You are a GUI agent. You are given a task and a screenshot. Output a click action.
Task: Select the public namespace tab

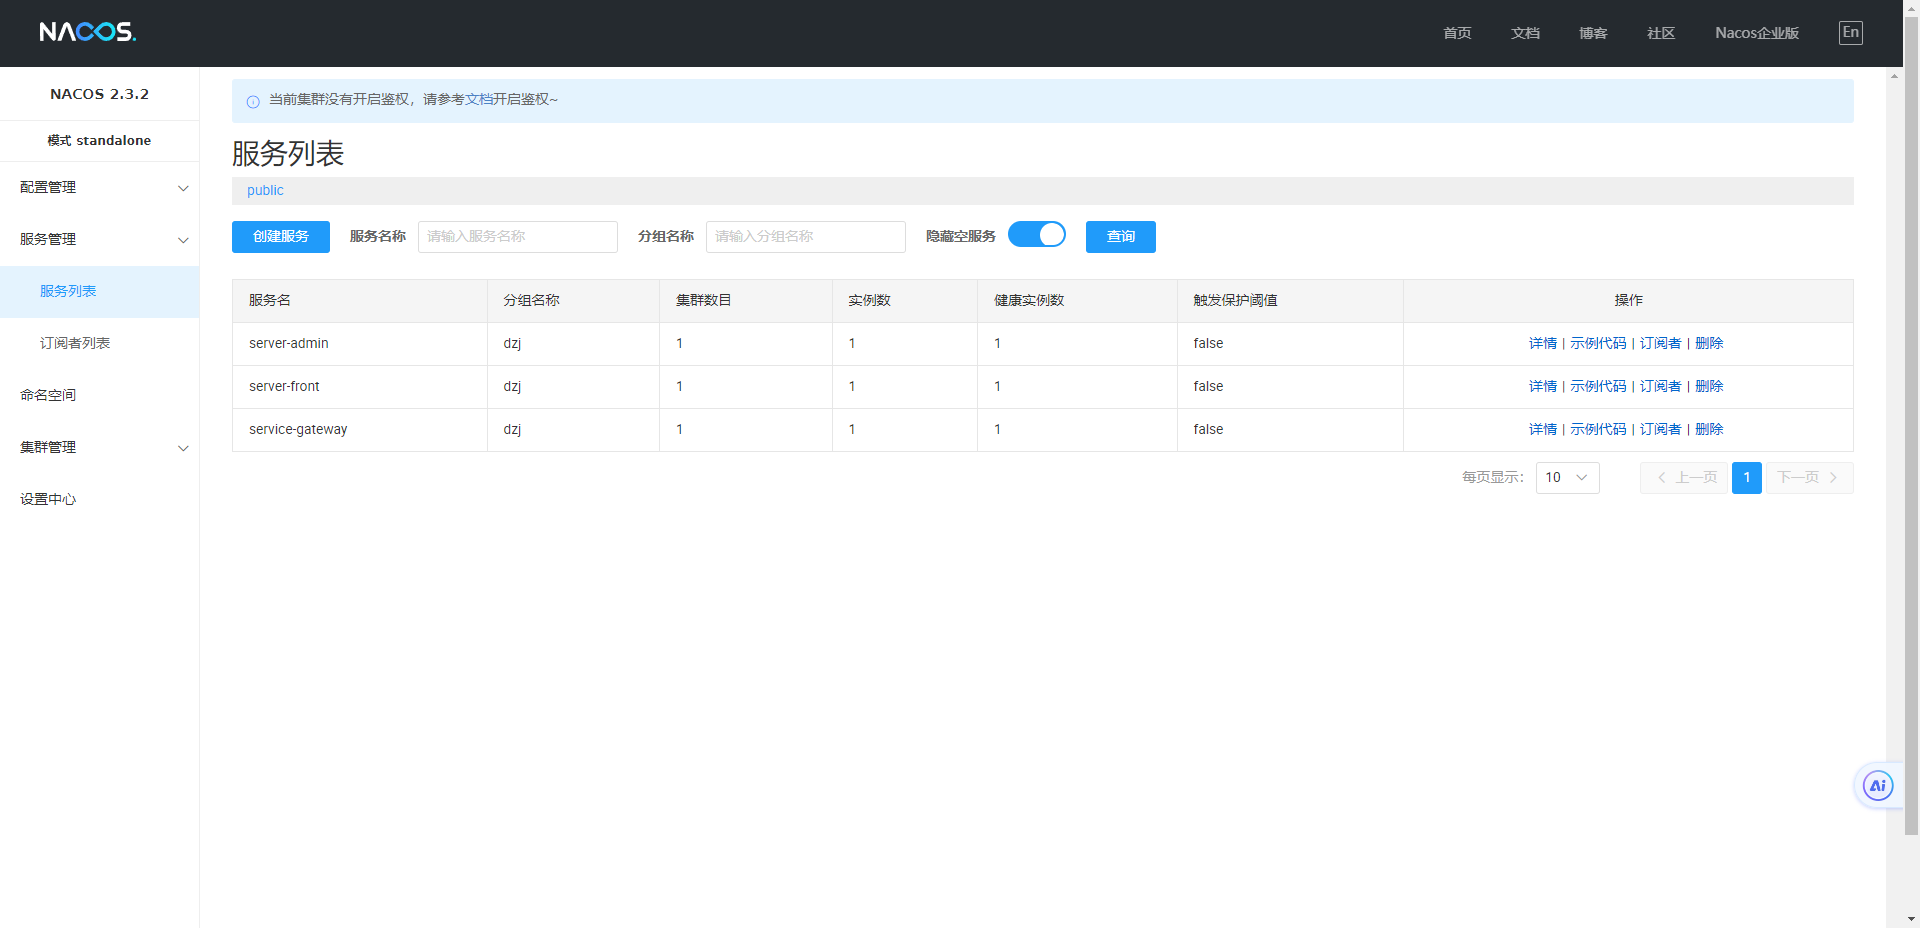point(265,191)
